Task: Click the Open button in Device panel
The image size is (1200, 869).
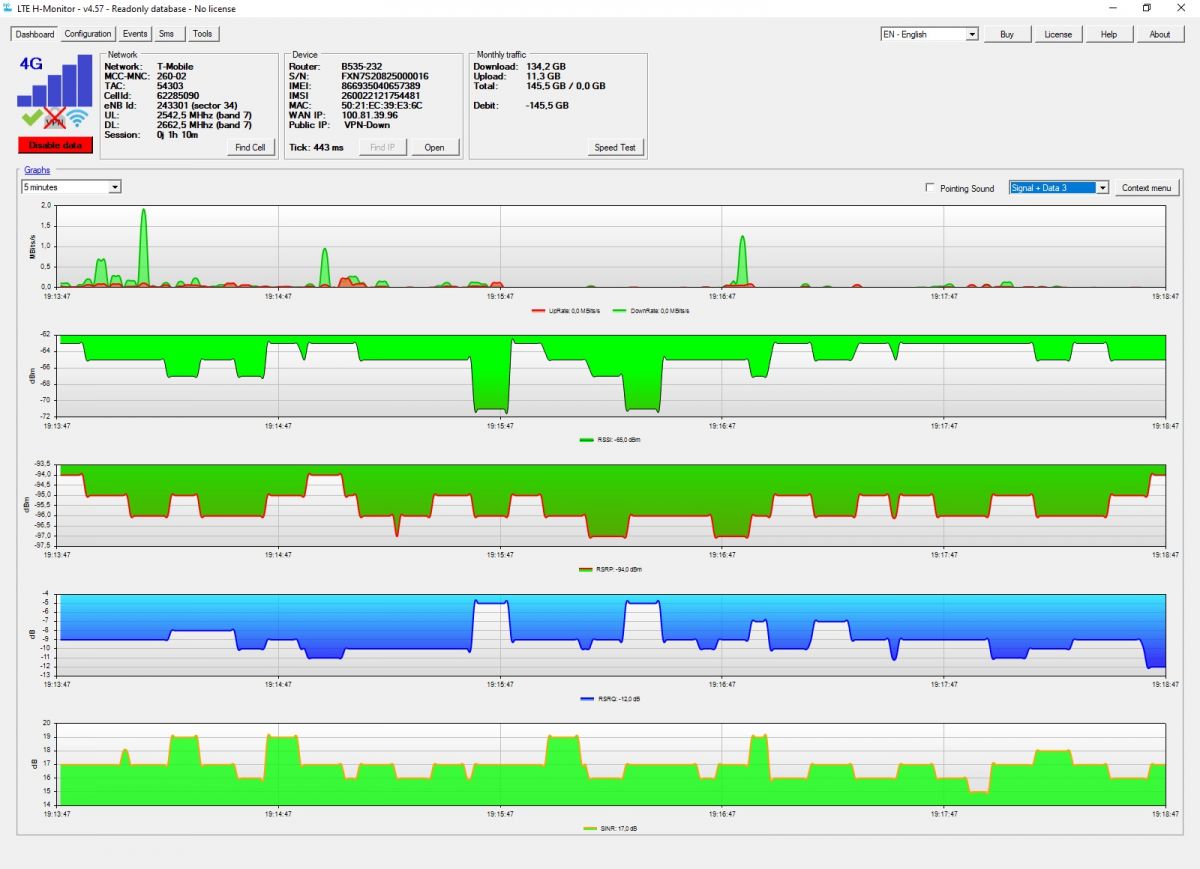Action: 434,147
